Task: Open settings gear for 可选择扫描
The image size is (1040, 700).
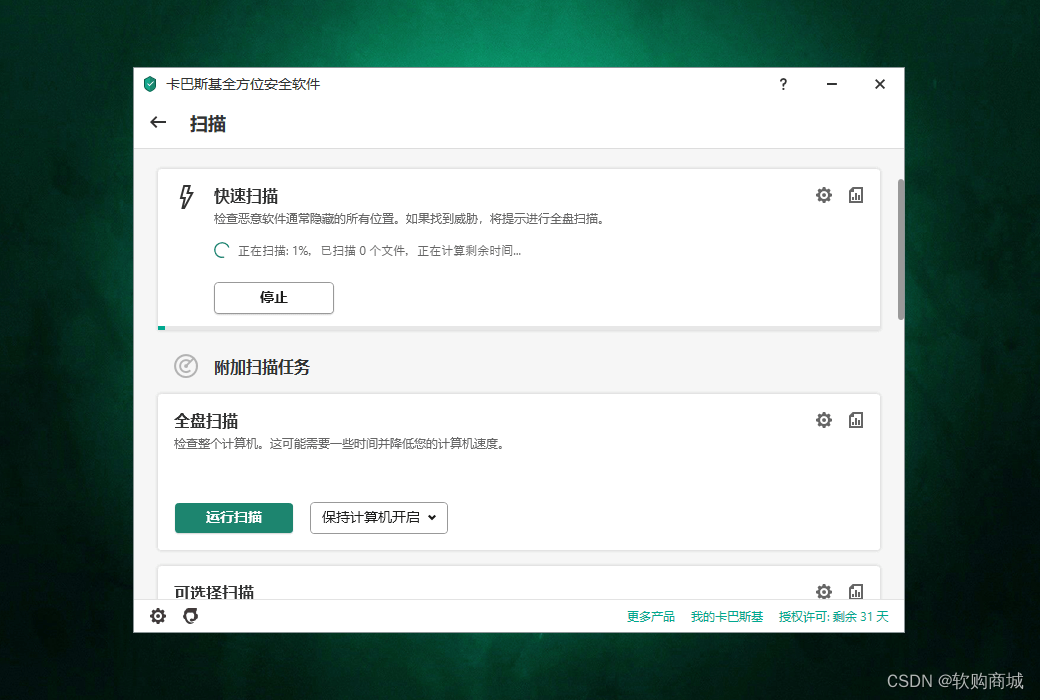Action: click(823, 592)
